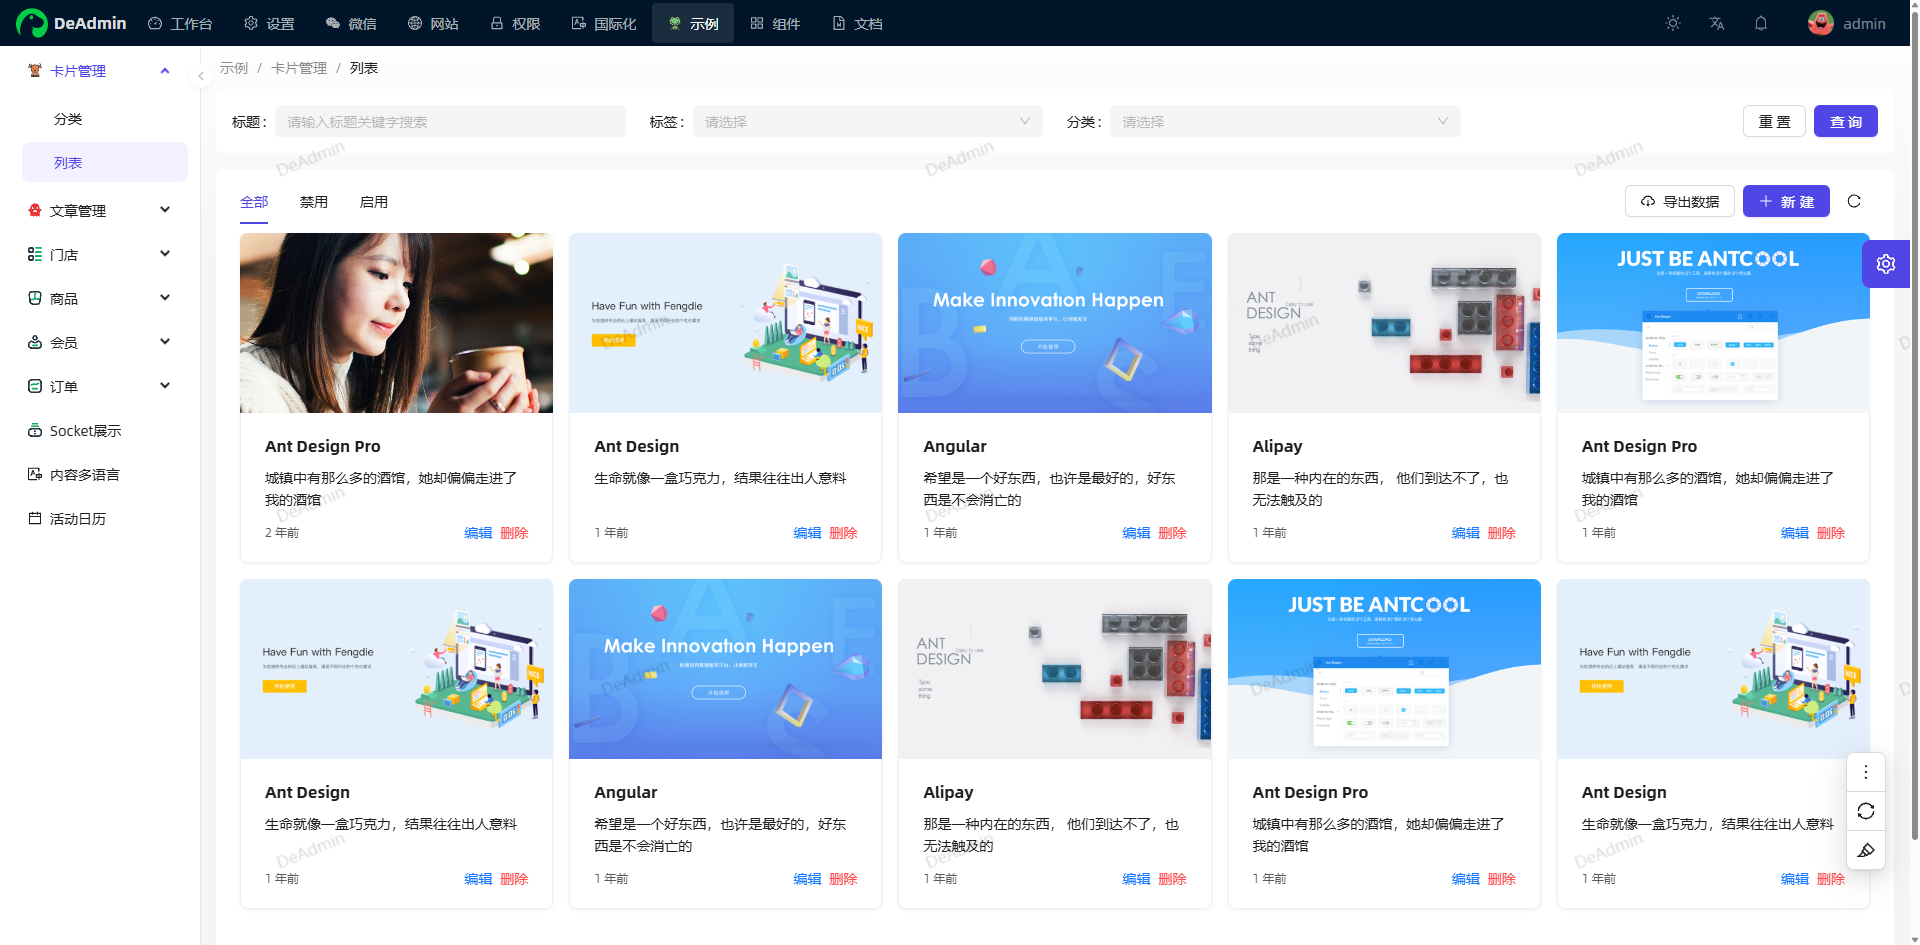The height and width of the screenshot is (945, 1920).
Task: Open the language translation switcher icon
Action: tap(1717, 23)
